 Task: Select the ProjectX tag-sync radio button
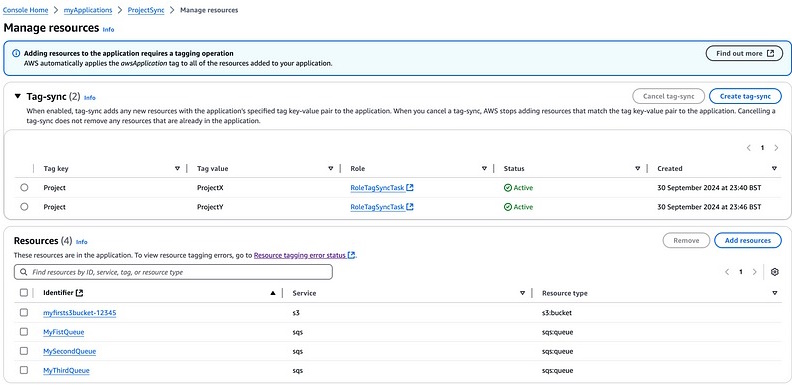click(24, 187)
